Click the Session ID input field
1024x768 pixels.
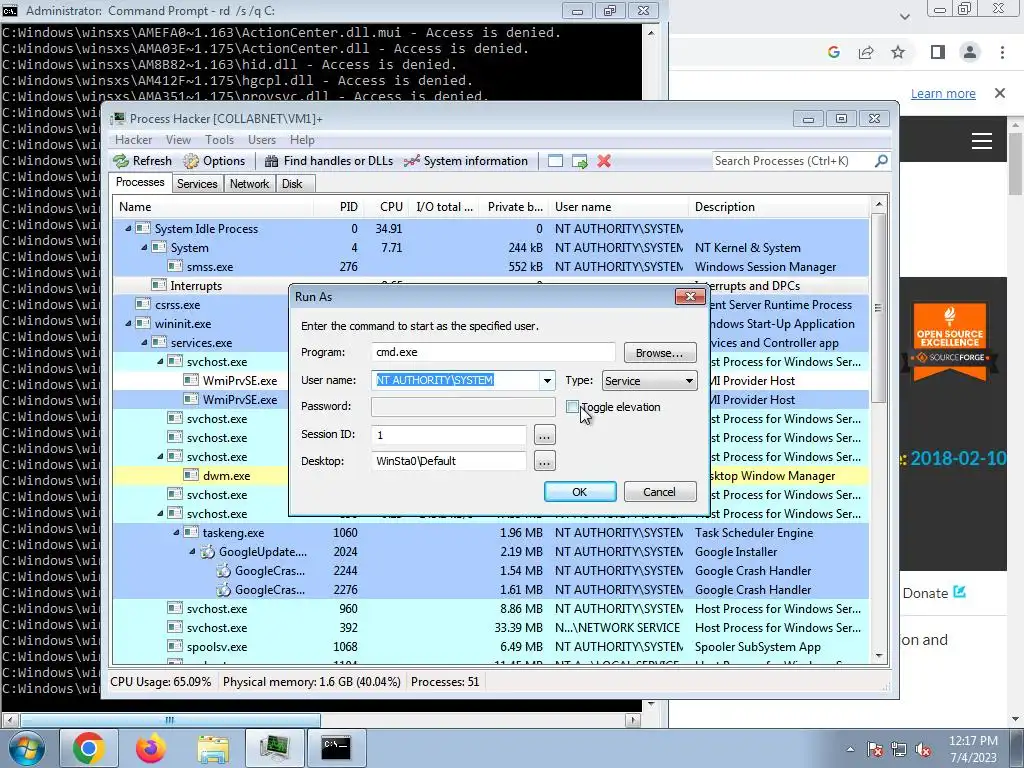pyautogui.click(x=449, y=434)
